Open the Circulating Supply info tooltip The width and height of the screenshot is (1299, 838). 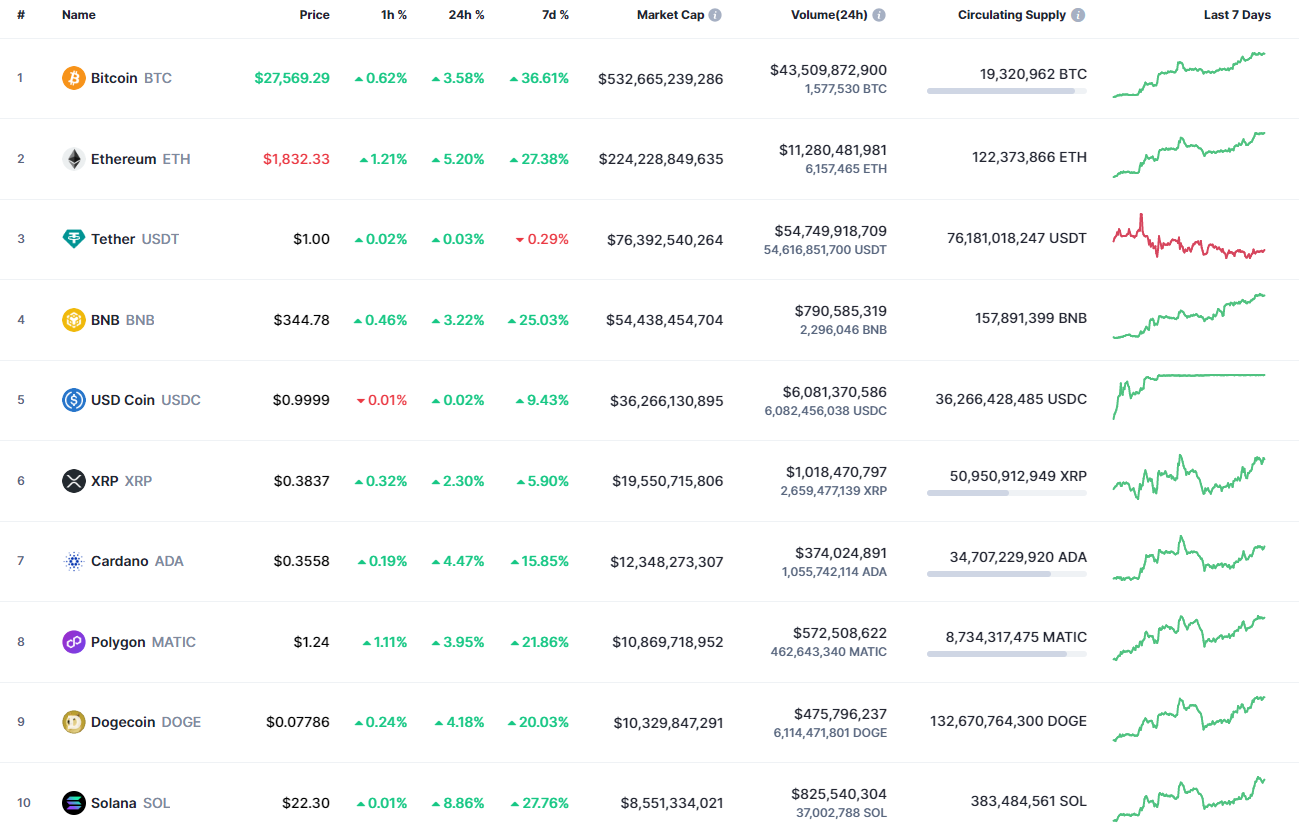pyautogui.click(x=1077, y=14)
